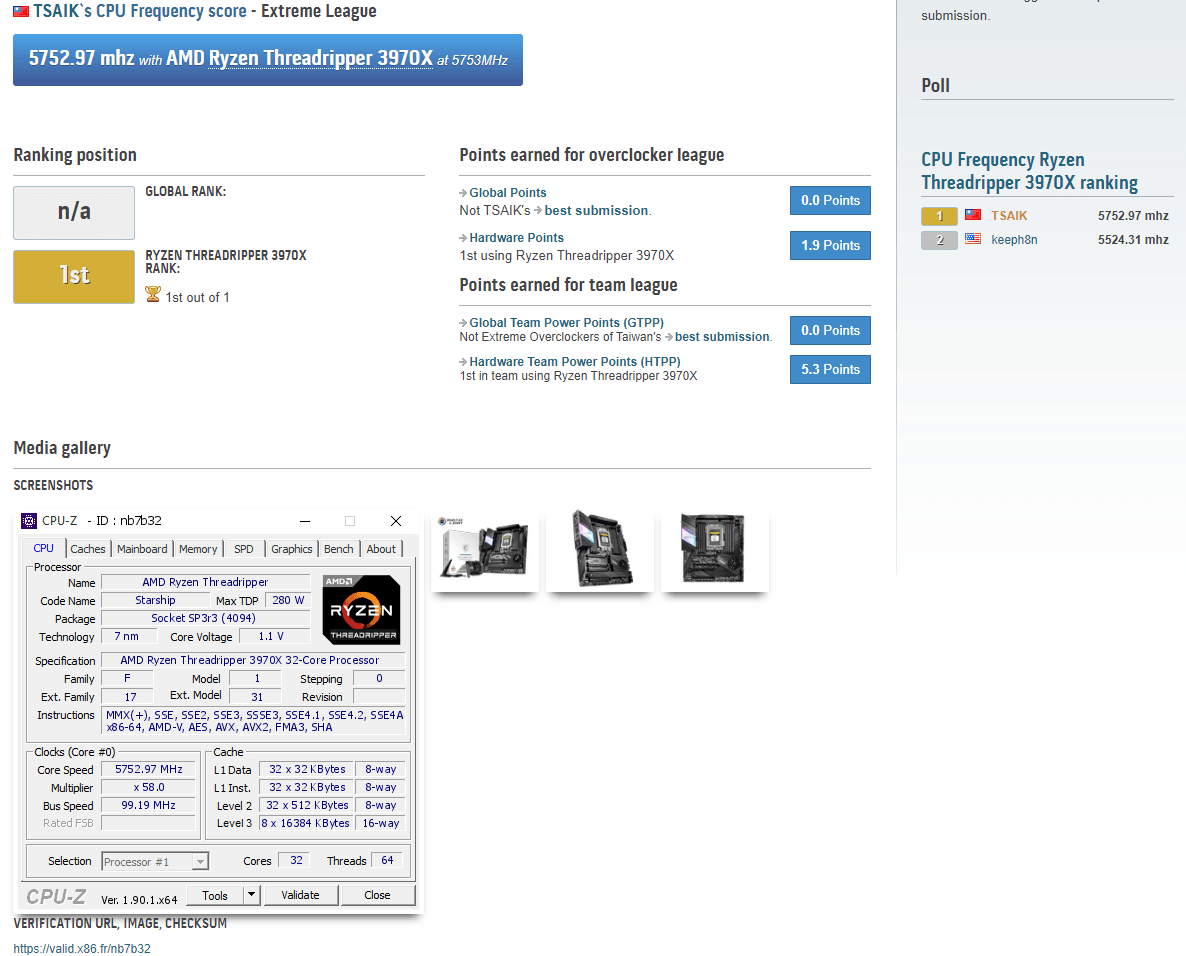This screenshot has width=1186, height=956.
Task: Click the trophy icon beside 1st out of 1
Action: point(152,296)
